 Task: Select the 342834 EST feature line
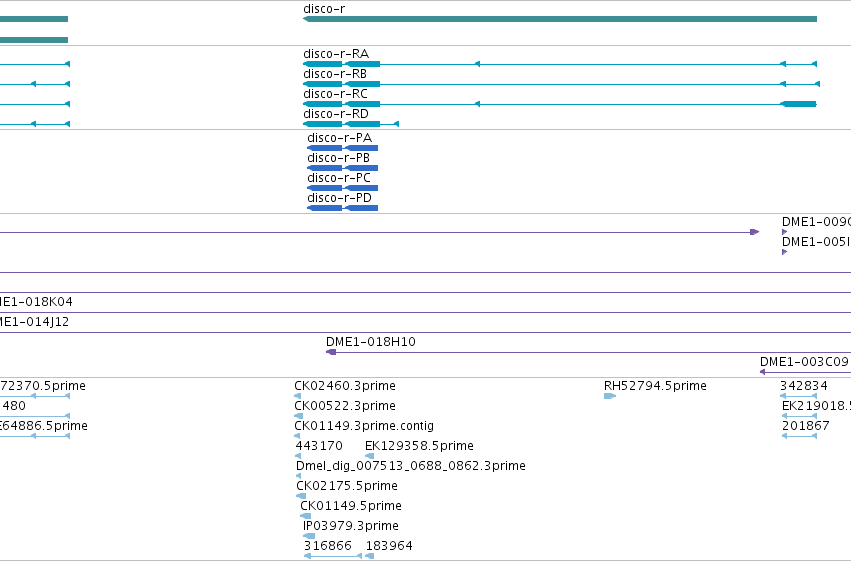pyautogui.click(x=798, y=396)
